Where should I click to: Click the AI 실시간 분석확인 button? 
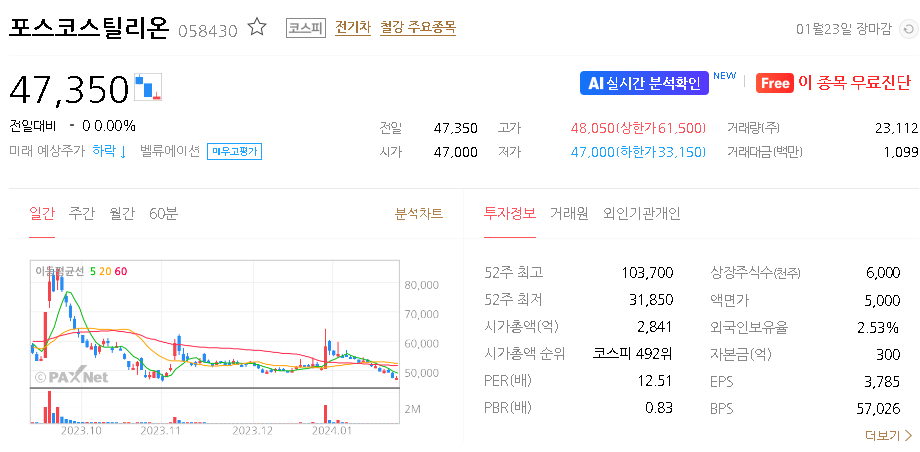(644, 83)
